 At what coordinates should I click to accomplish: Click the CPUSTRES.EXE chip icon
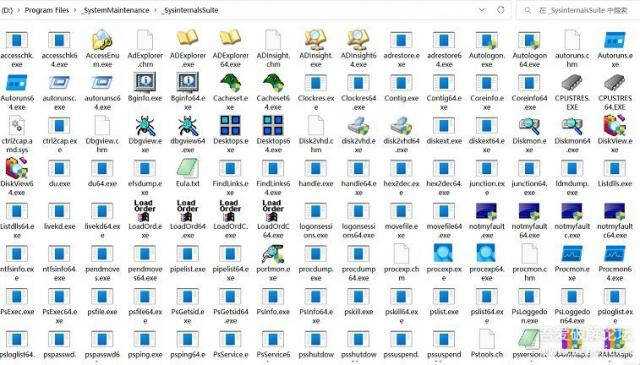tap(572, 83)
